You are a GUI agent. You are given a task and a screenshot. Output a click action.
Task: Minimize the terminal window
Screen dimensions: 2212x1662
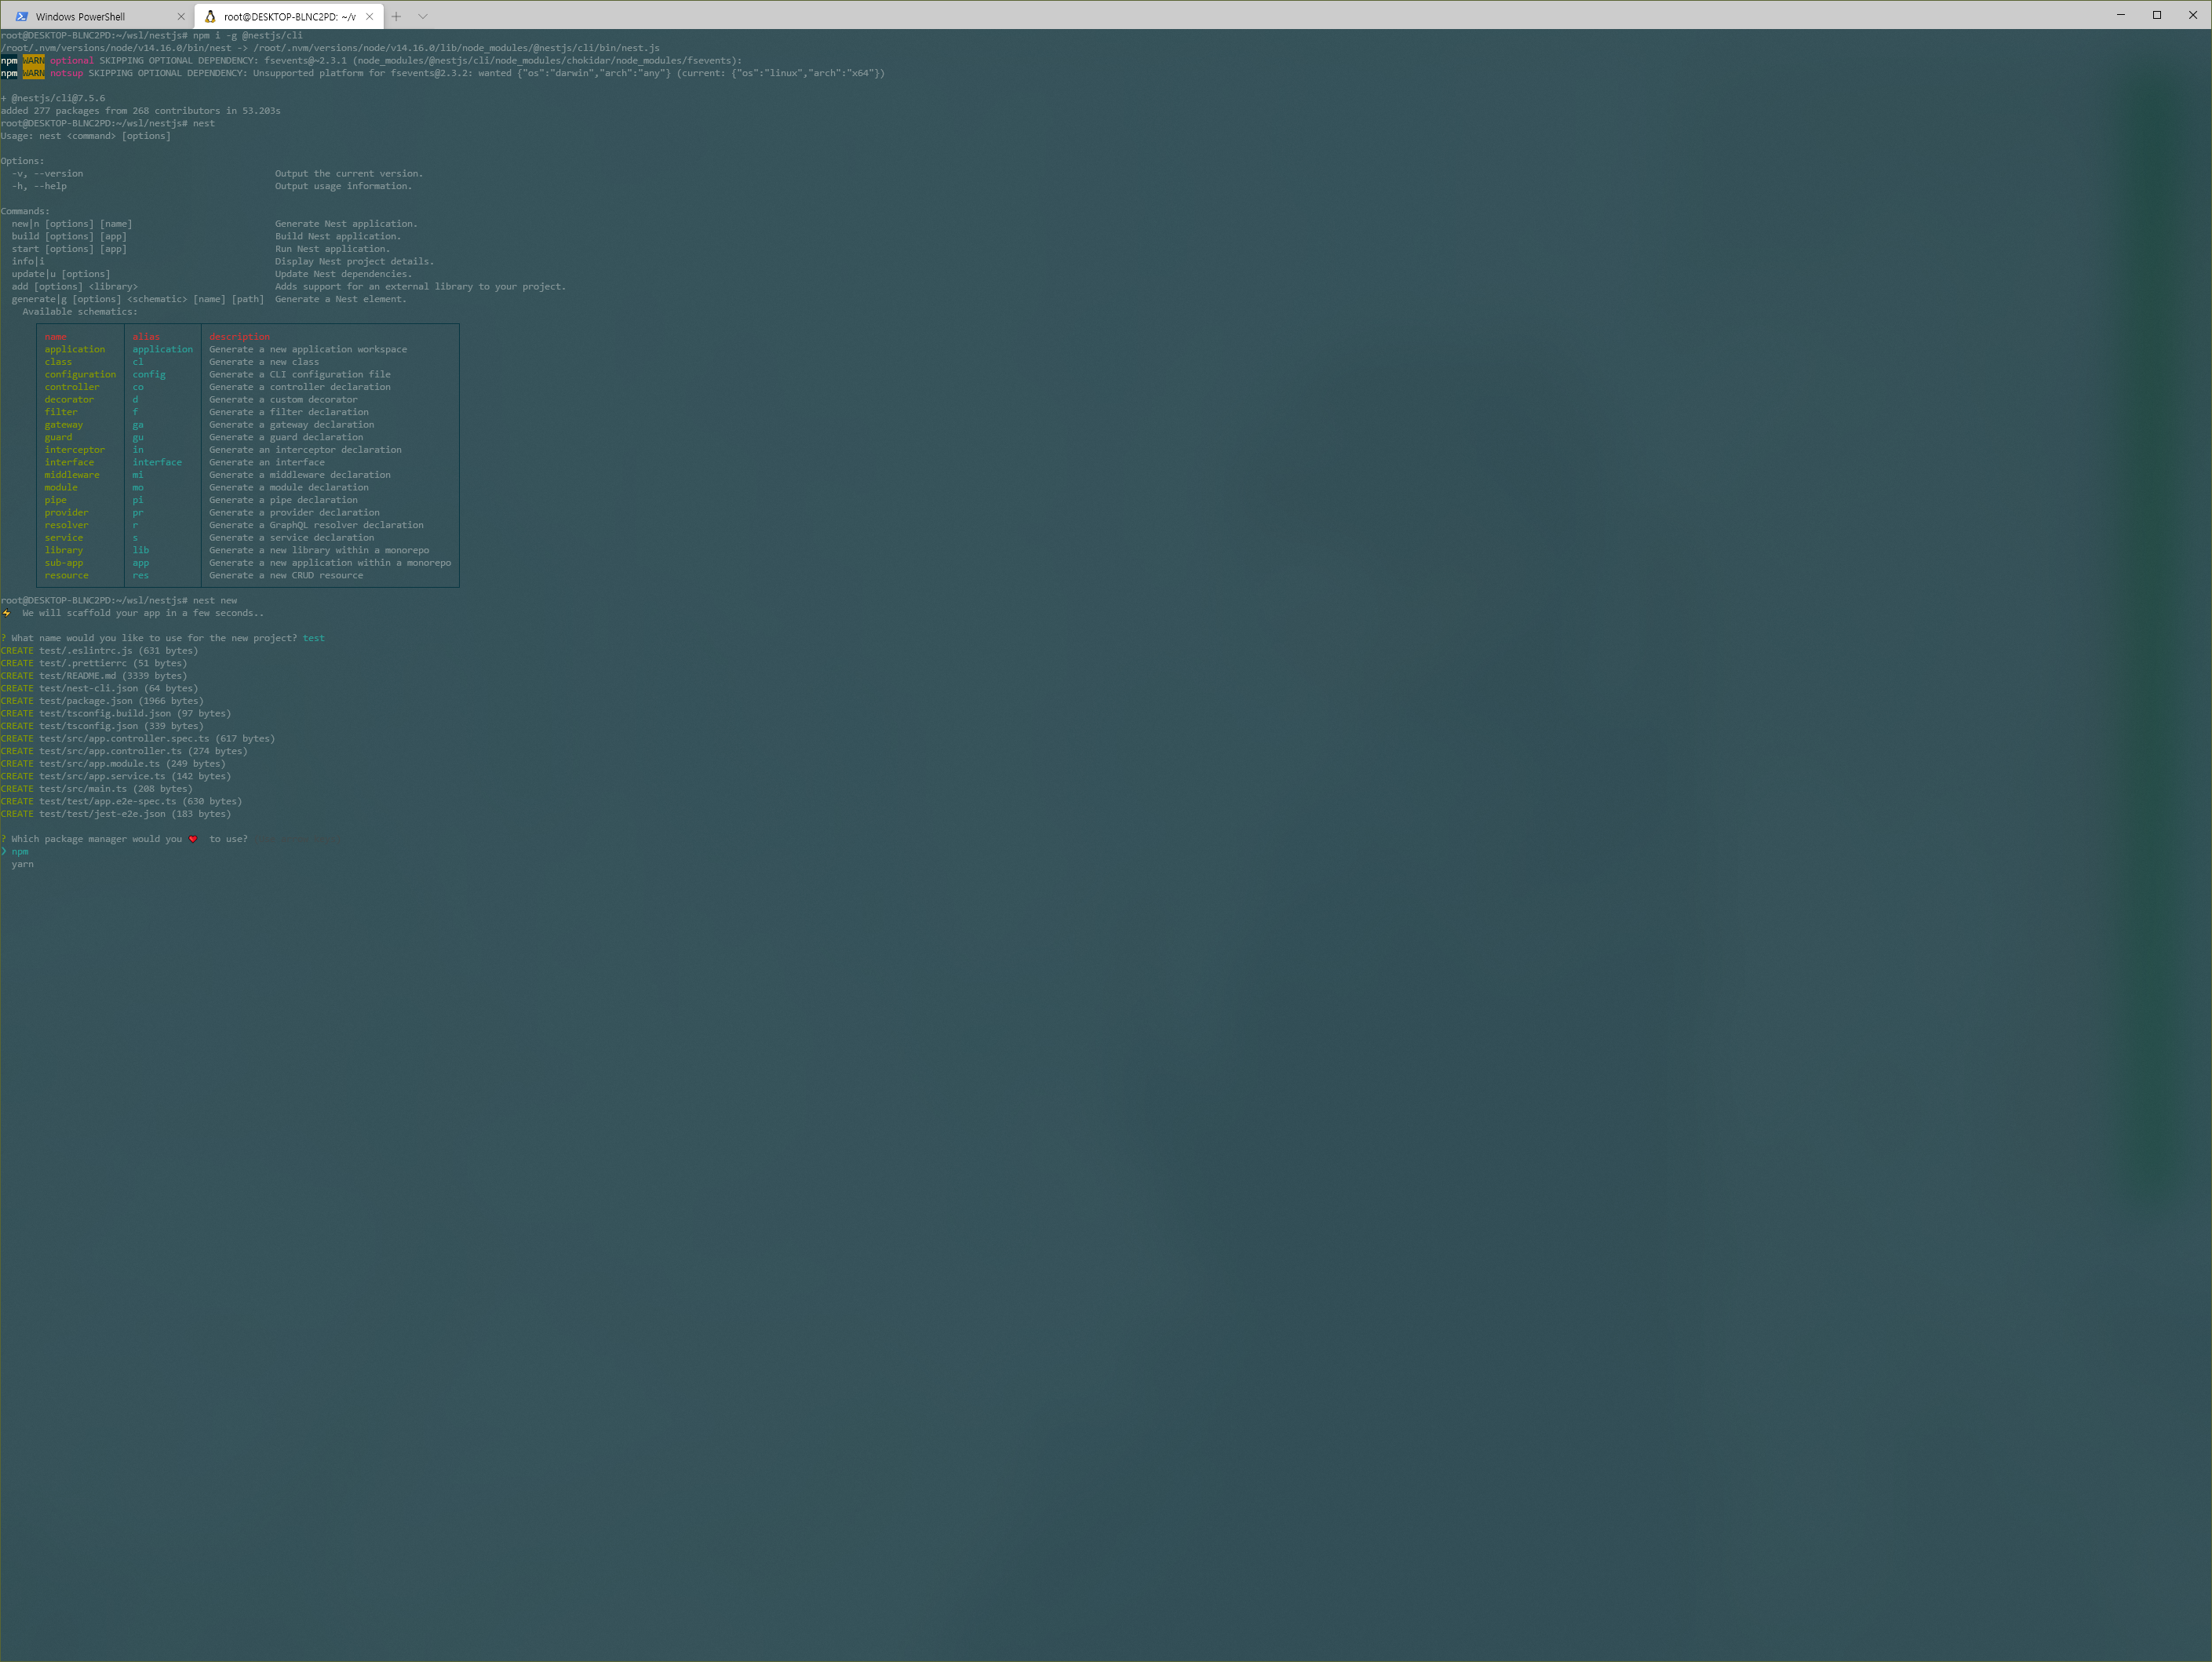pyautogui.click(x=2120, y=15)
